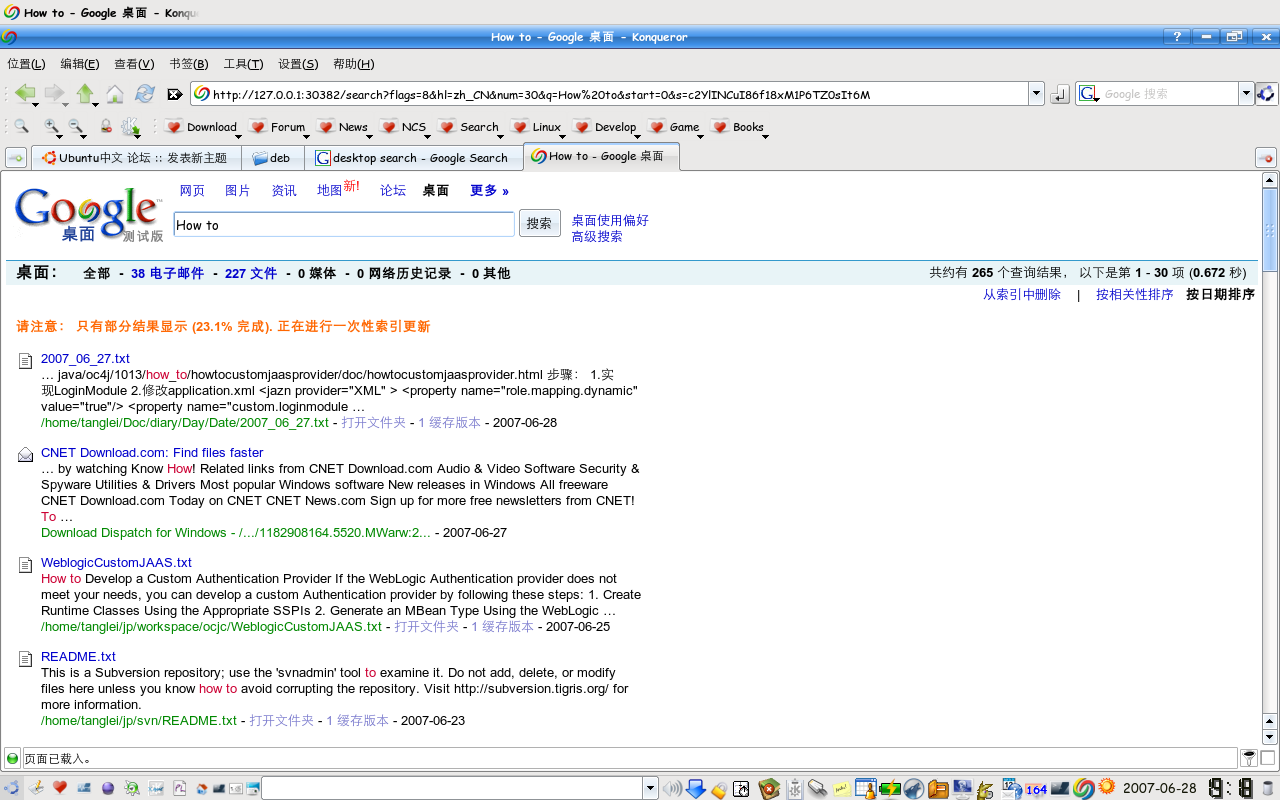Click the find magnifier icon in toolbar
Screen dimensions: 1280x800
click(x=21, y=127)
